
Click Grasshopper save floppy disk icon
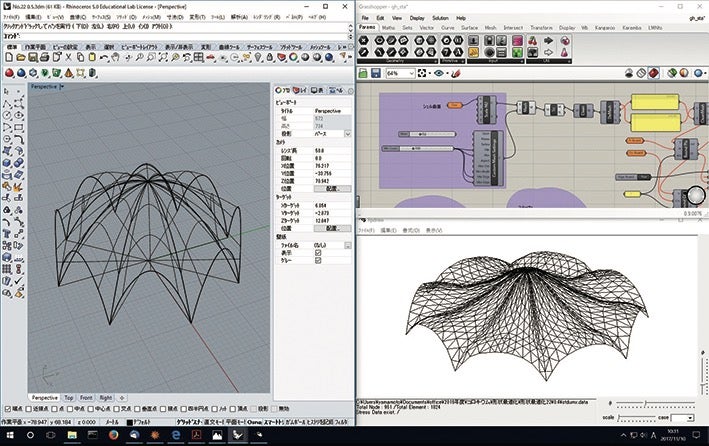(x=376, y=73)
